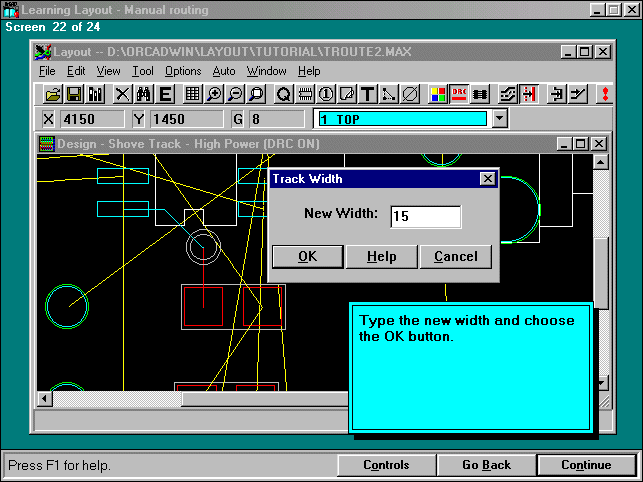This screenshot has height=482, width=643.
Task: Click the Help button in Track Width dialog
Action: 381,256
